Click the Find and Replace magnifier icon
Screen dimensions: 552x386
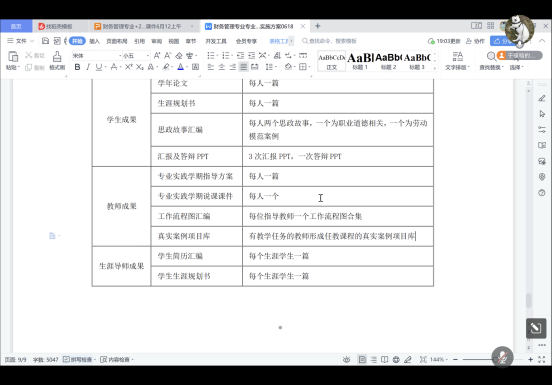[x=491, y=56]
